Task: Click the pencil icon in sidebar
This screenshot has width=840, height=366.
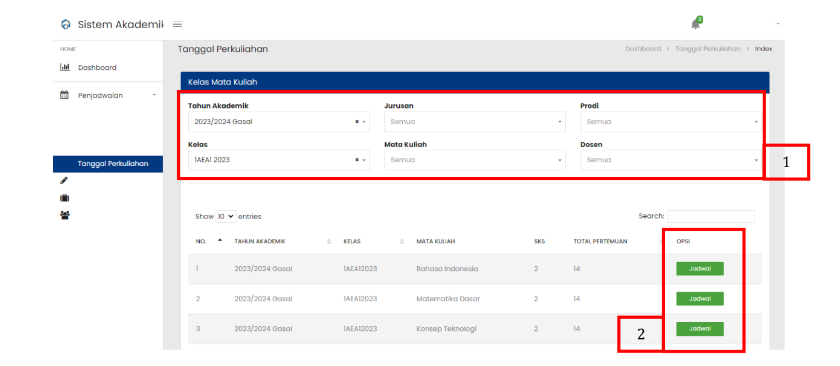Action: click(x=64, y=181)
